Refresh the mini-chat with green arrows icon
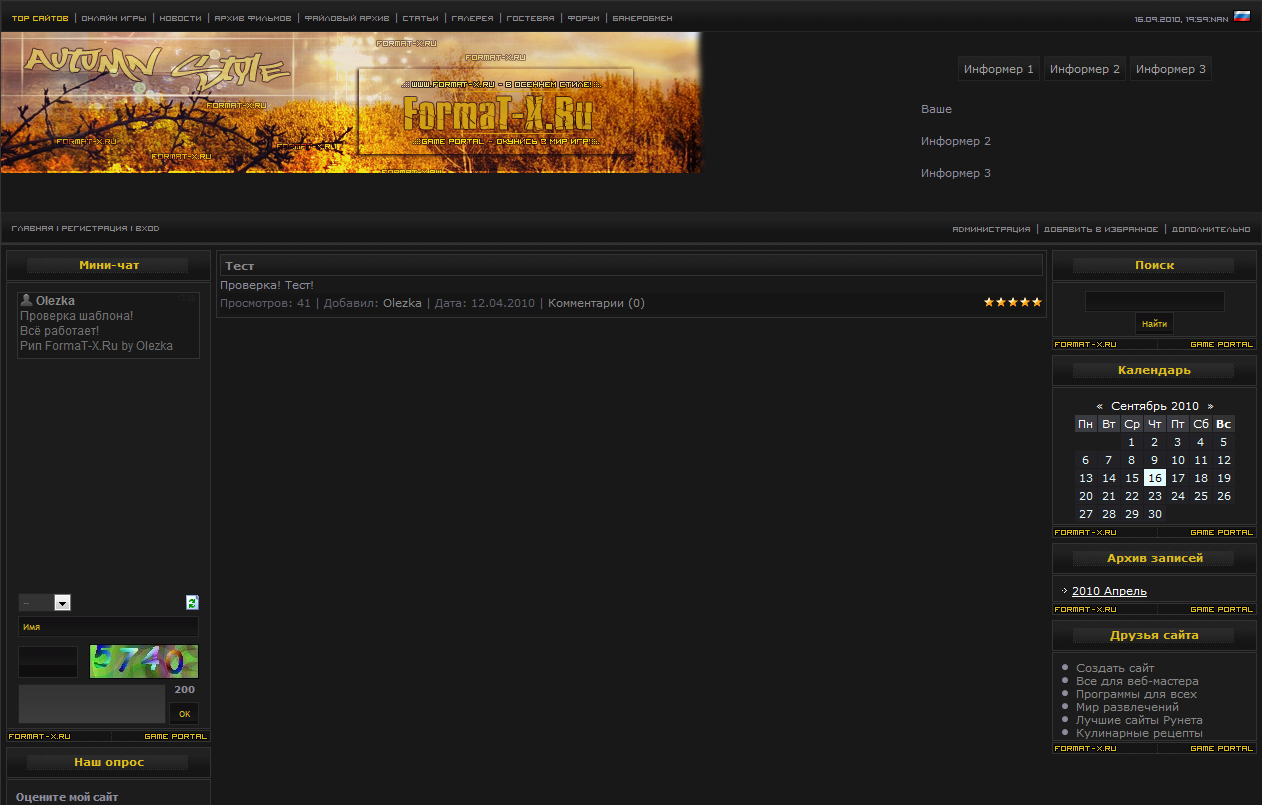Viewport: 1262px width, 805px height. pyautogui.click(x=192, y=602)
